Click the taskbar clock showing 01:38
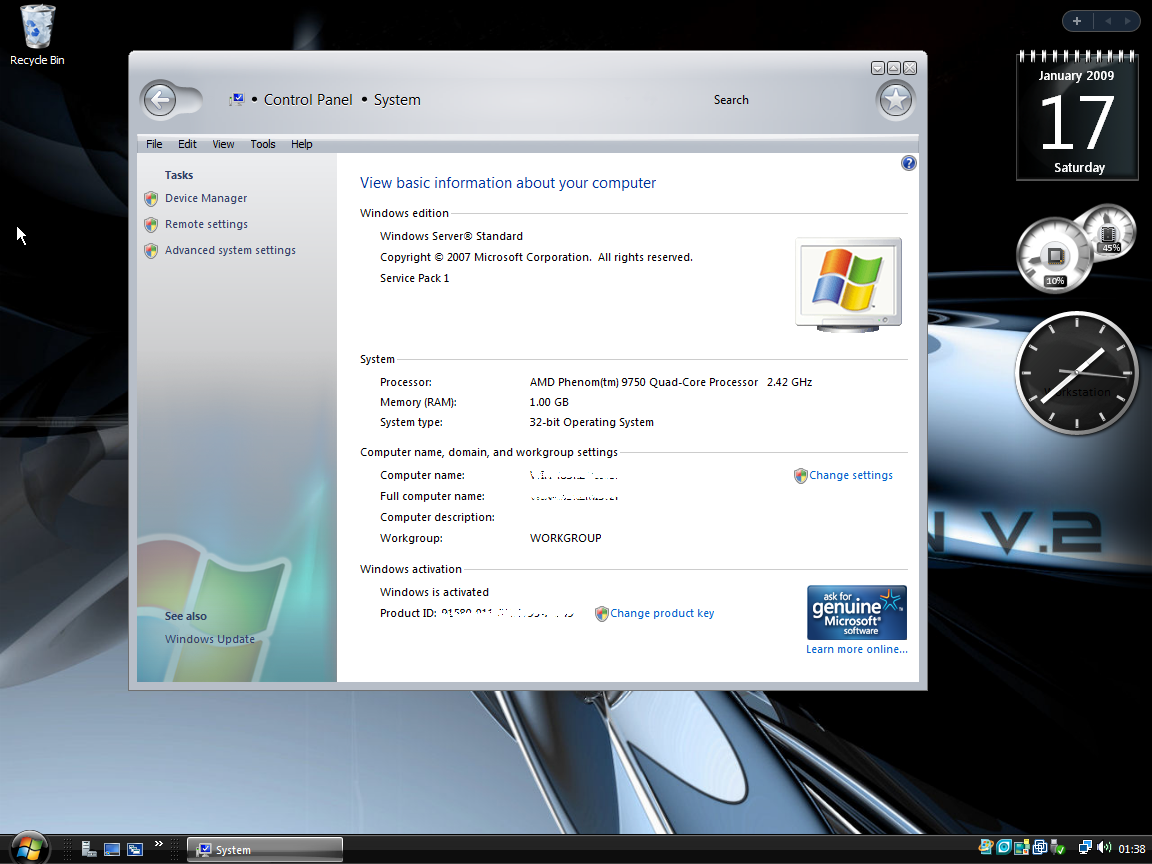This screenshot has height=864, width=1152. coord(1131,849)
